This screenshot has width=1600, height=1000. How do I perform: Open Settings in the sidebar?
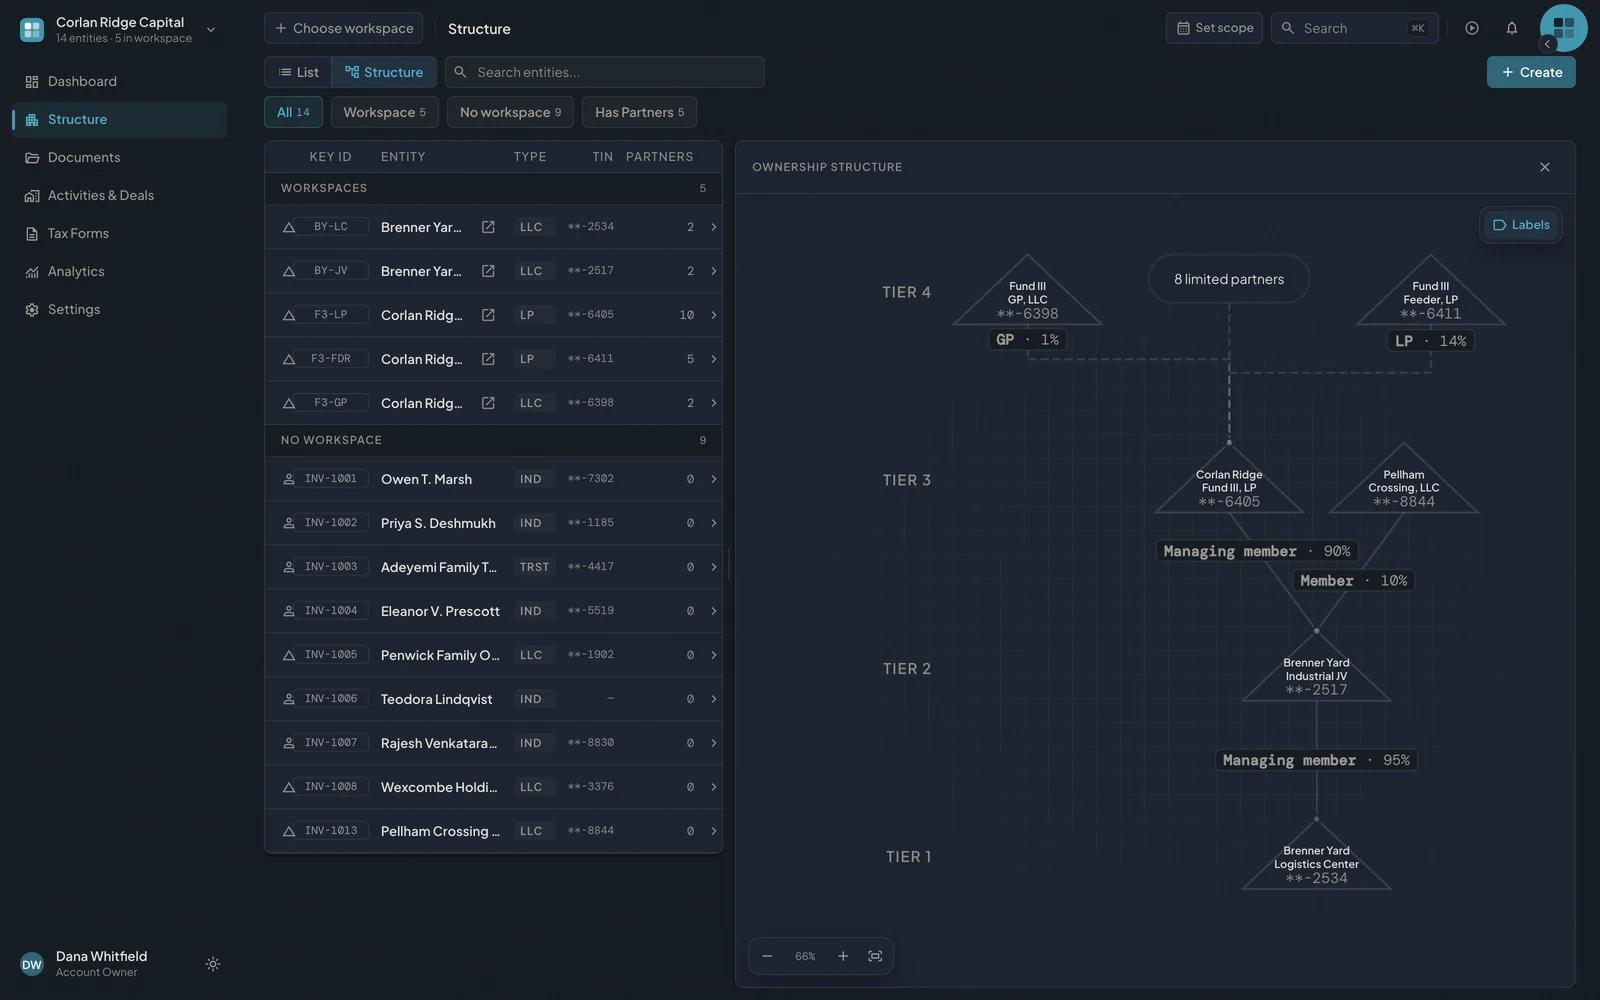[119, 309]
